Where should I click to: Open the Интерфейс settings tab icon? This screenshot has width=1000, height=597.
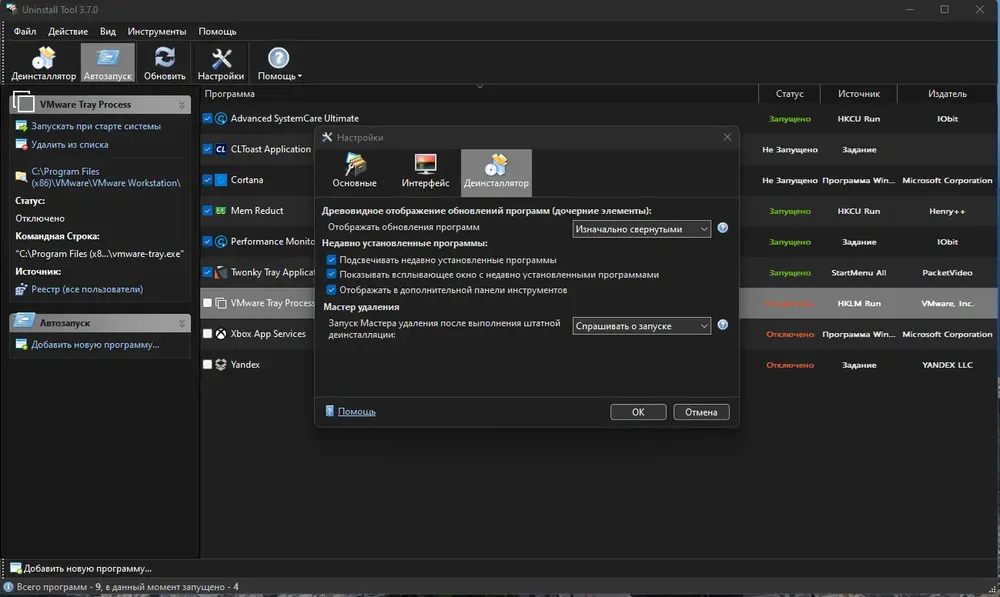point(425,171)
